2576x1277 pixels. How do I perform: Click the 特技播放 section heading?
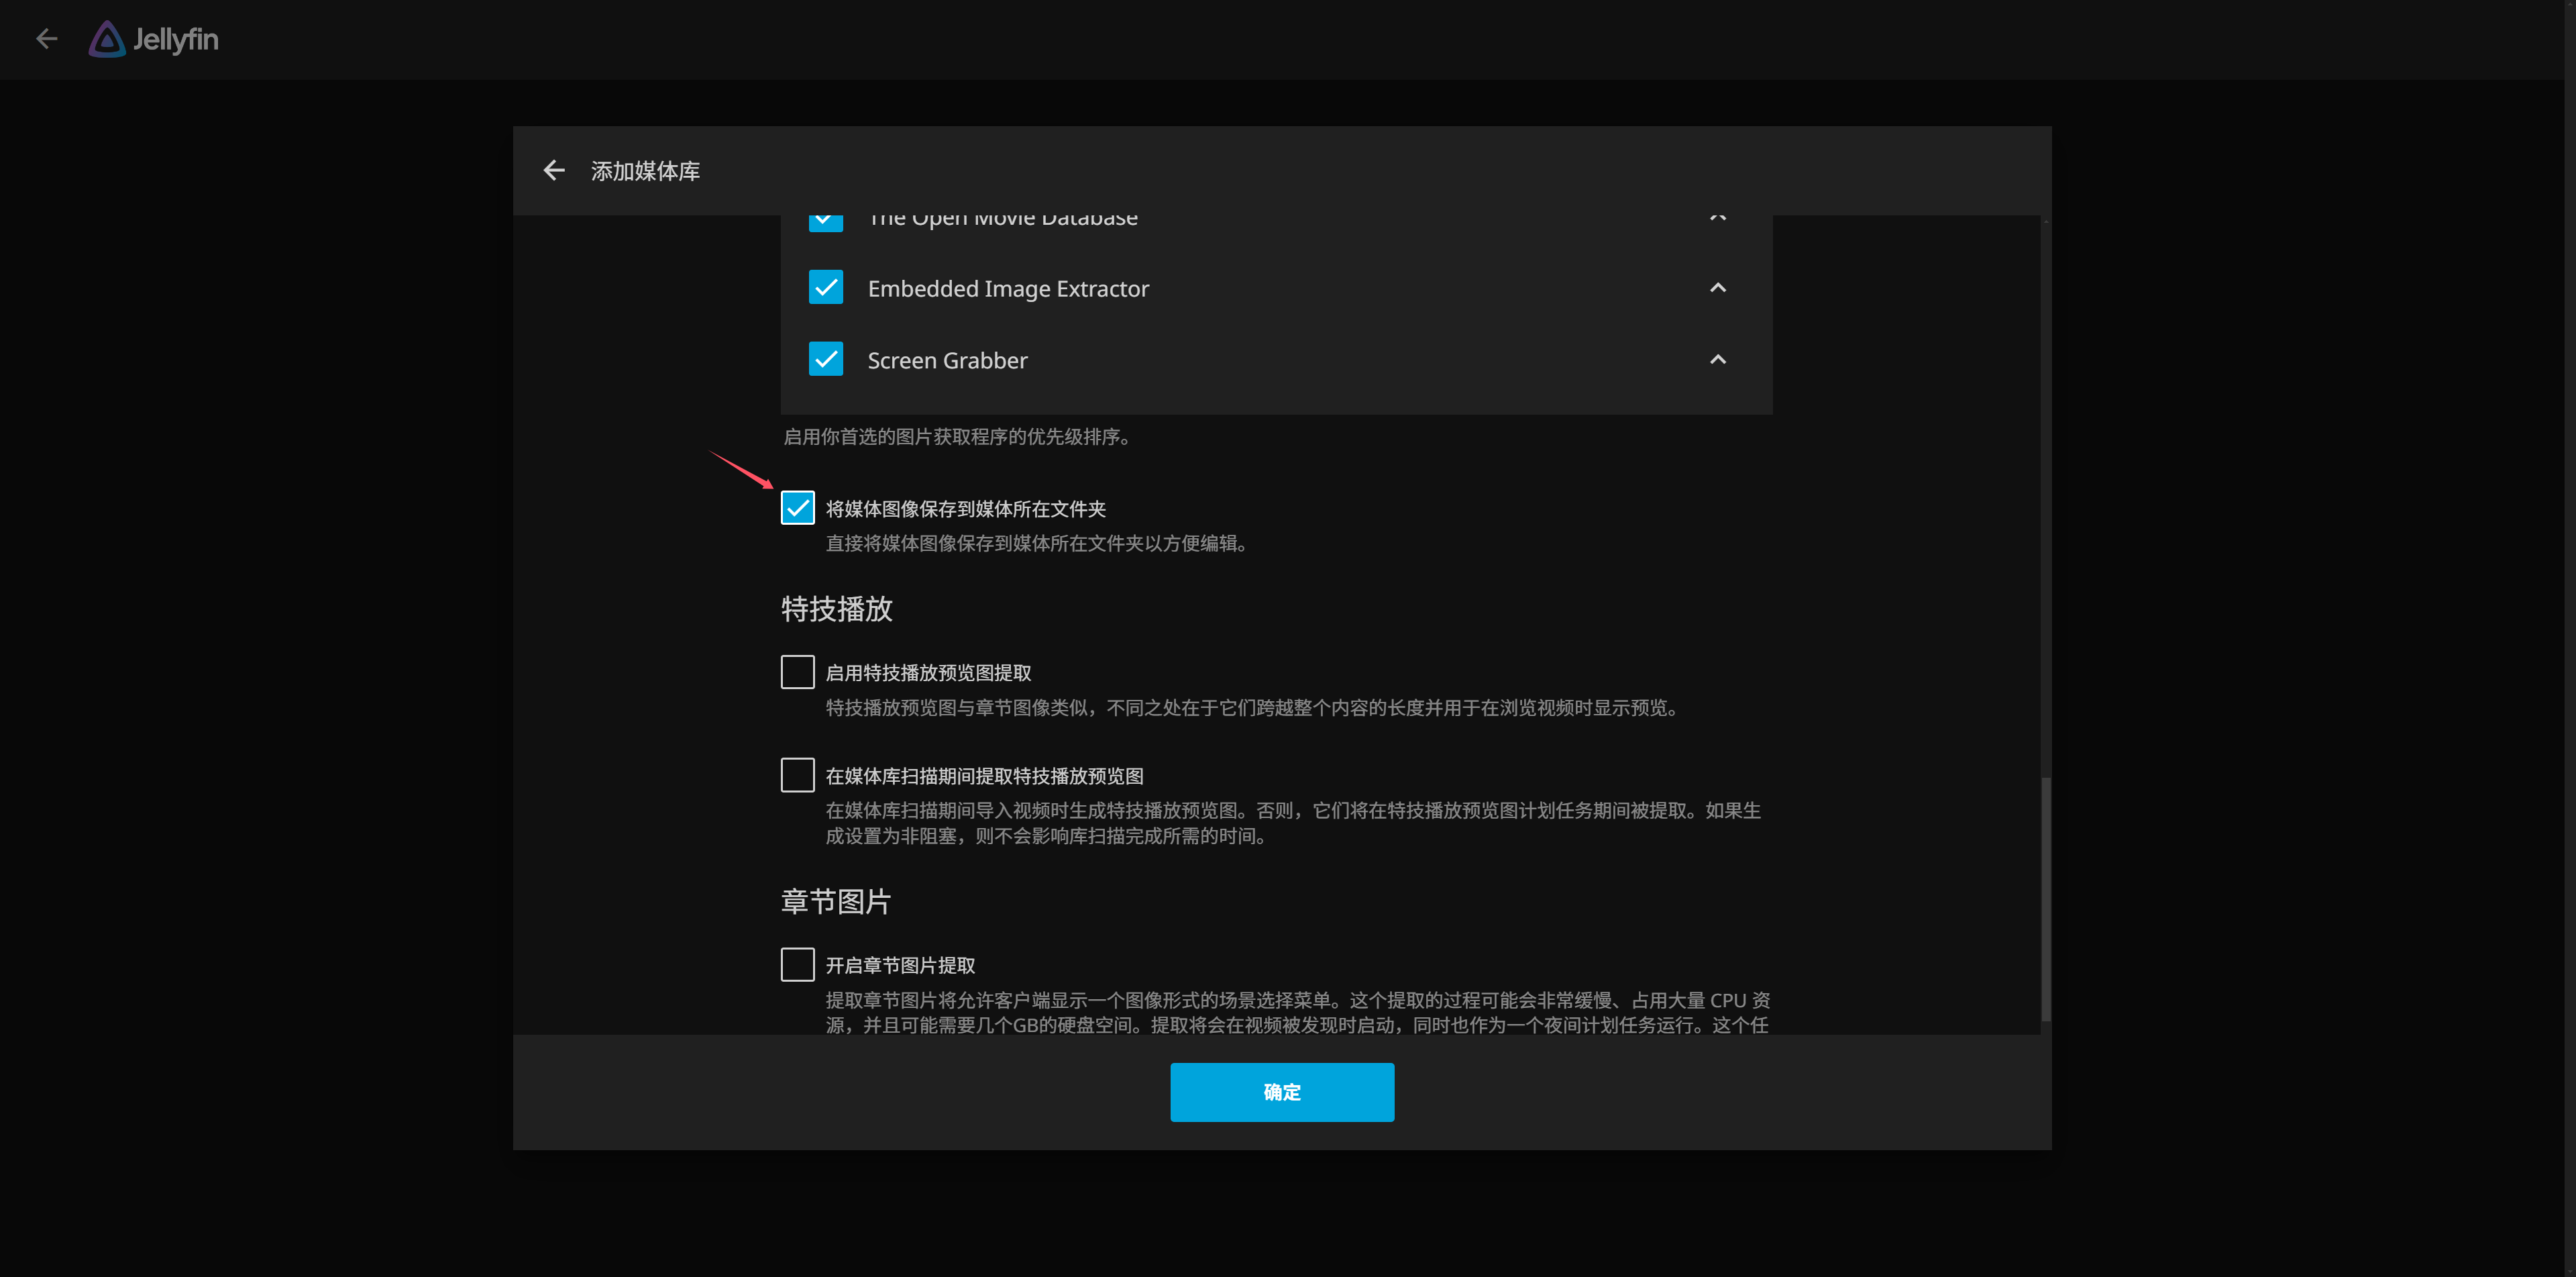[837, 609]
